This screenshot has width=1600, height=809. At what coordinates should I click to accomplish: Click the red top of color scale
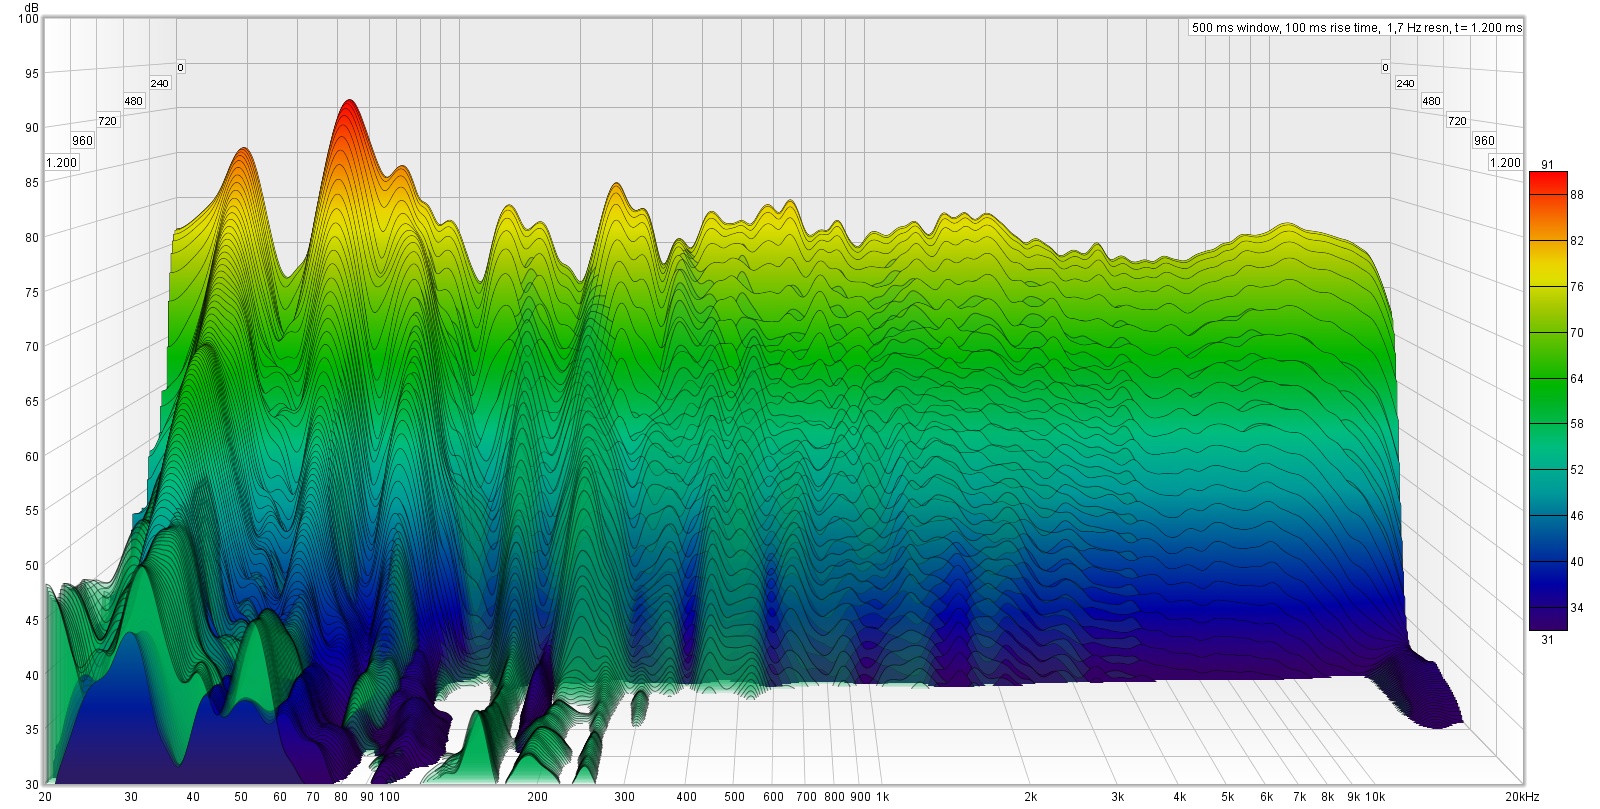(1547, 180)
